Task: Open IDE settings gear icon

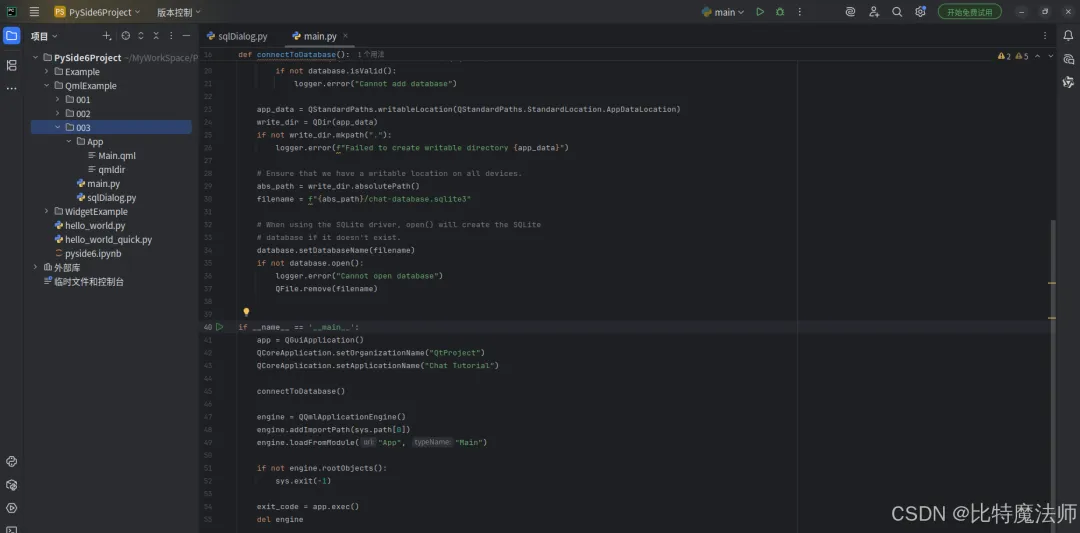Action: coord(920,12)
